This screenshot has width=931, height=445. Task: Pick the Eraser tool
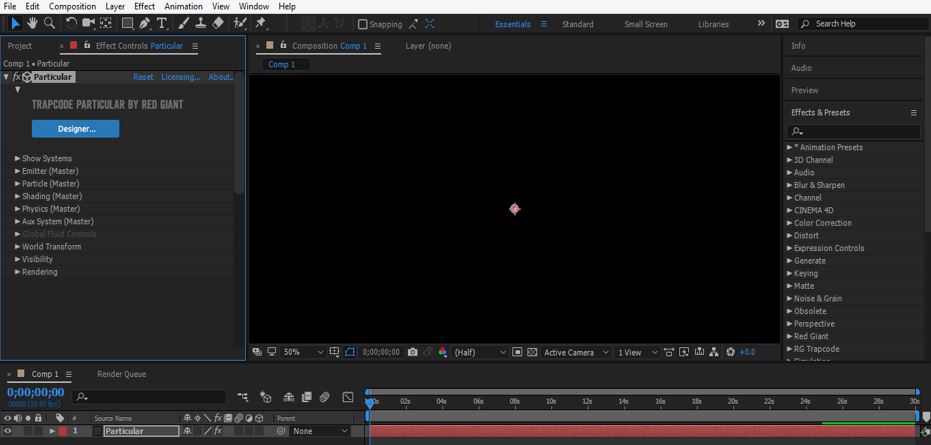[x=218, y=23]
